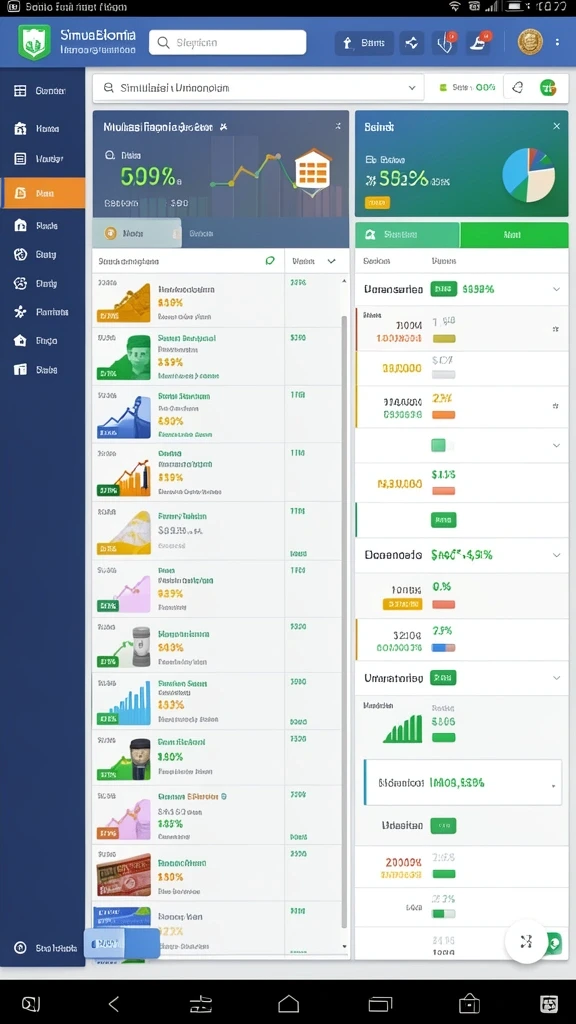Toggle the green switch in last row

click(x=443, y=914)
